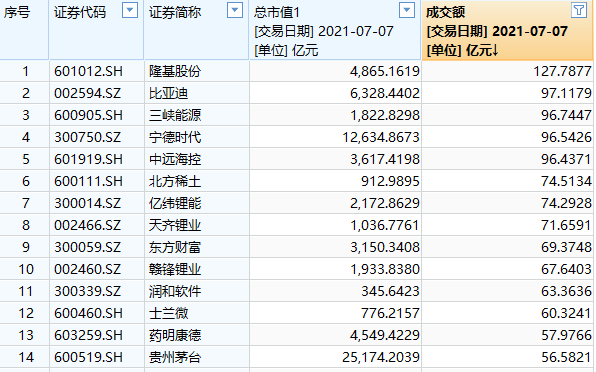Select code cell 600519.SH
Viewport: 596px width, 372px height.
point(97,358)
